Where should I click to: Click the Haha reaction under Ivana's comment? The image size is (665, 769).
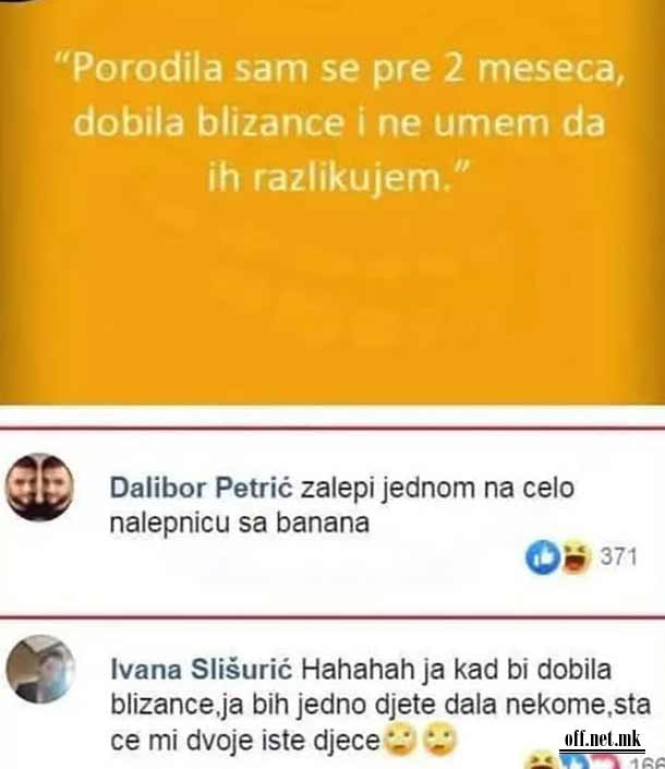coord(542,762)
